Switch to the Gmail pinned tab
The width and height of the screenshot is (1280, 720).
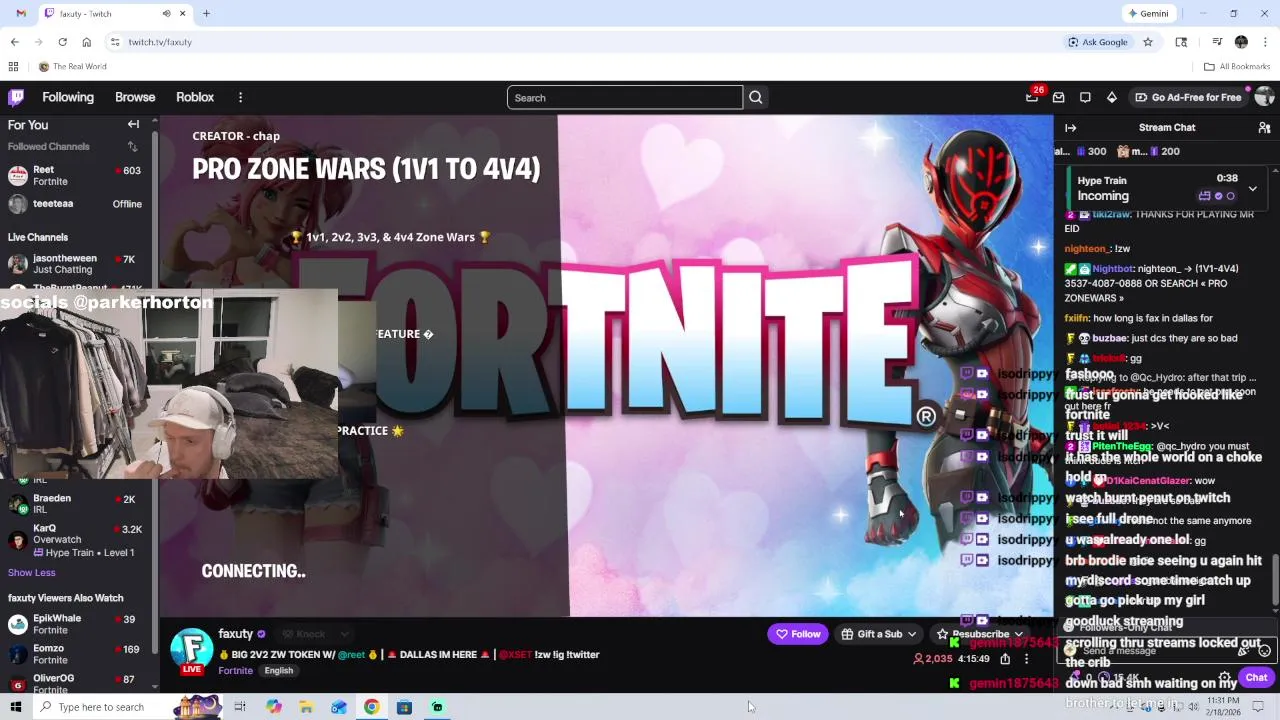[21, 14]
